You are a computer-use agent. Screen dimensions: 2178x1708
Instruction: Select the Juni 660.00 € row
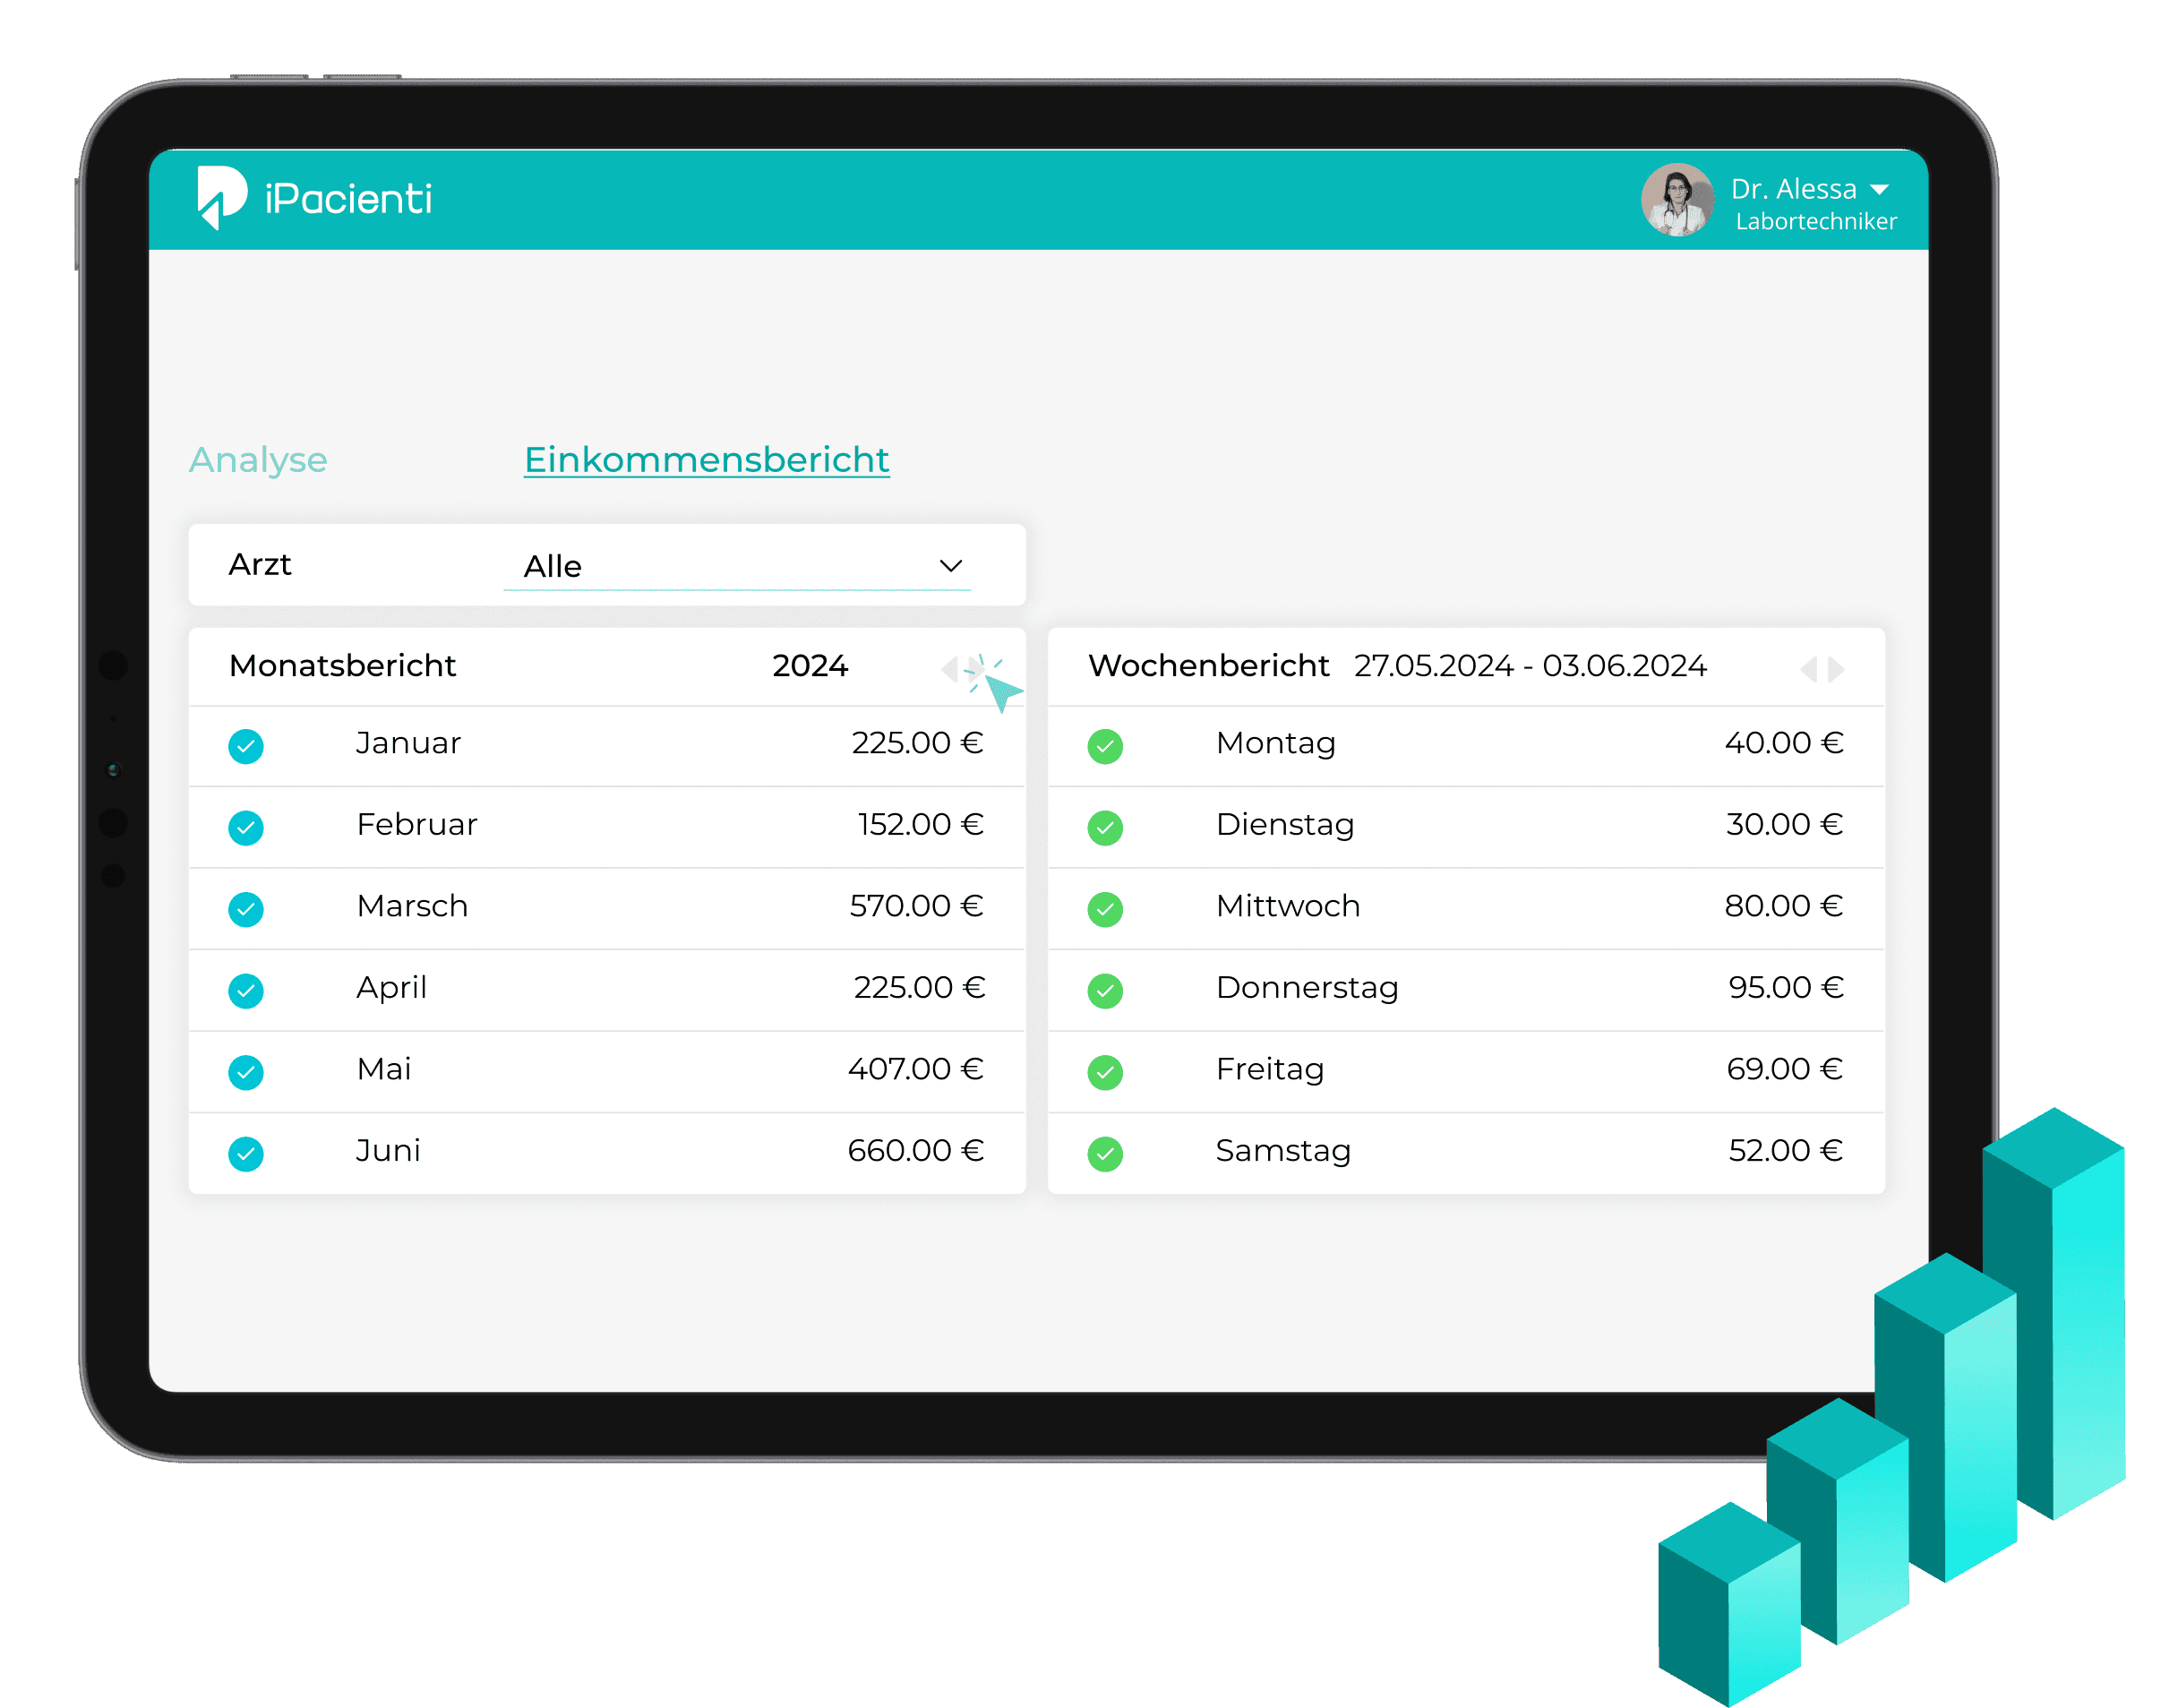click(606, 1152)
